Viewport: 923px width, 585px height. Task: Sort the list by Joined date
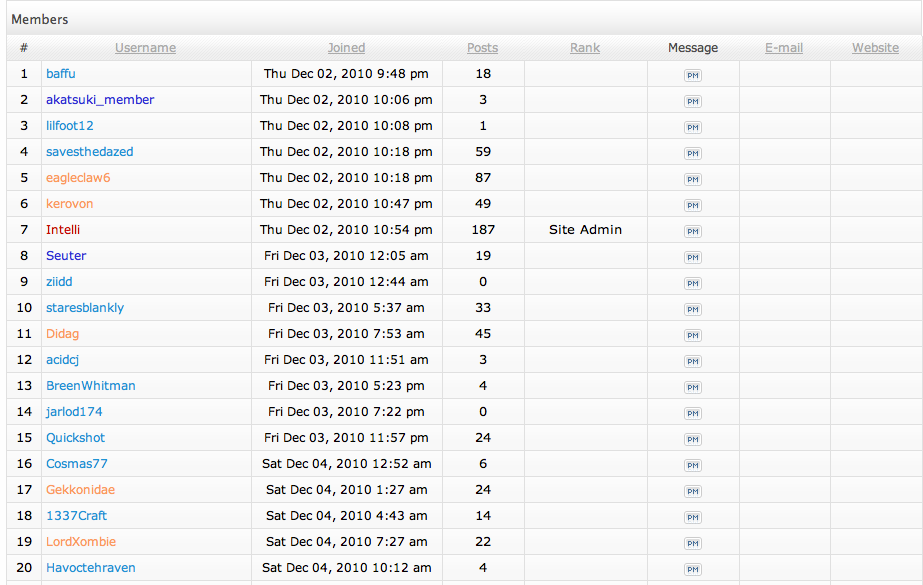pos(346,48)
